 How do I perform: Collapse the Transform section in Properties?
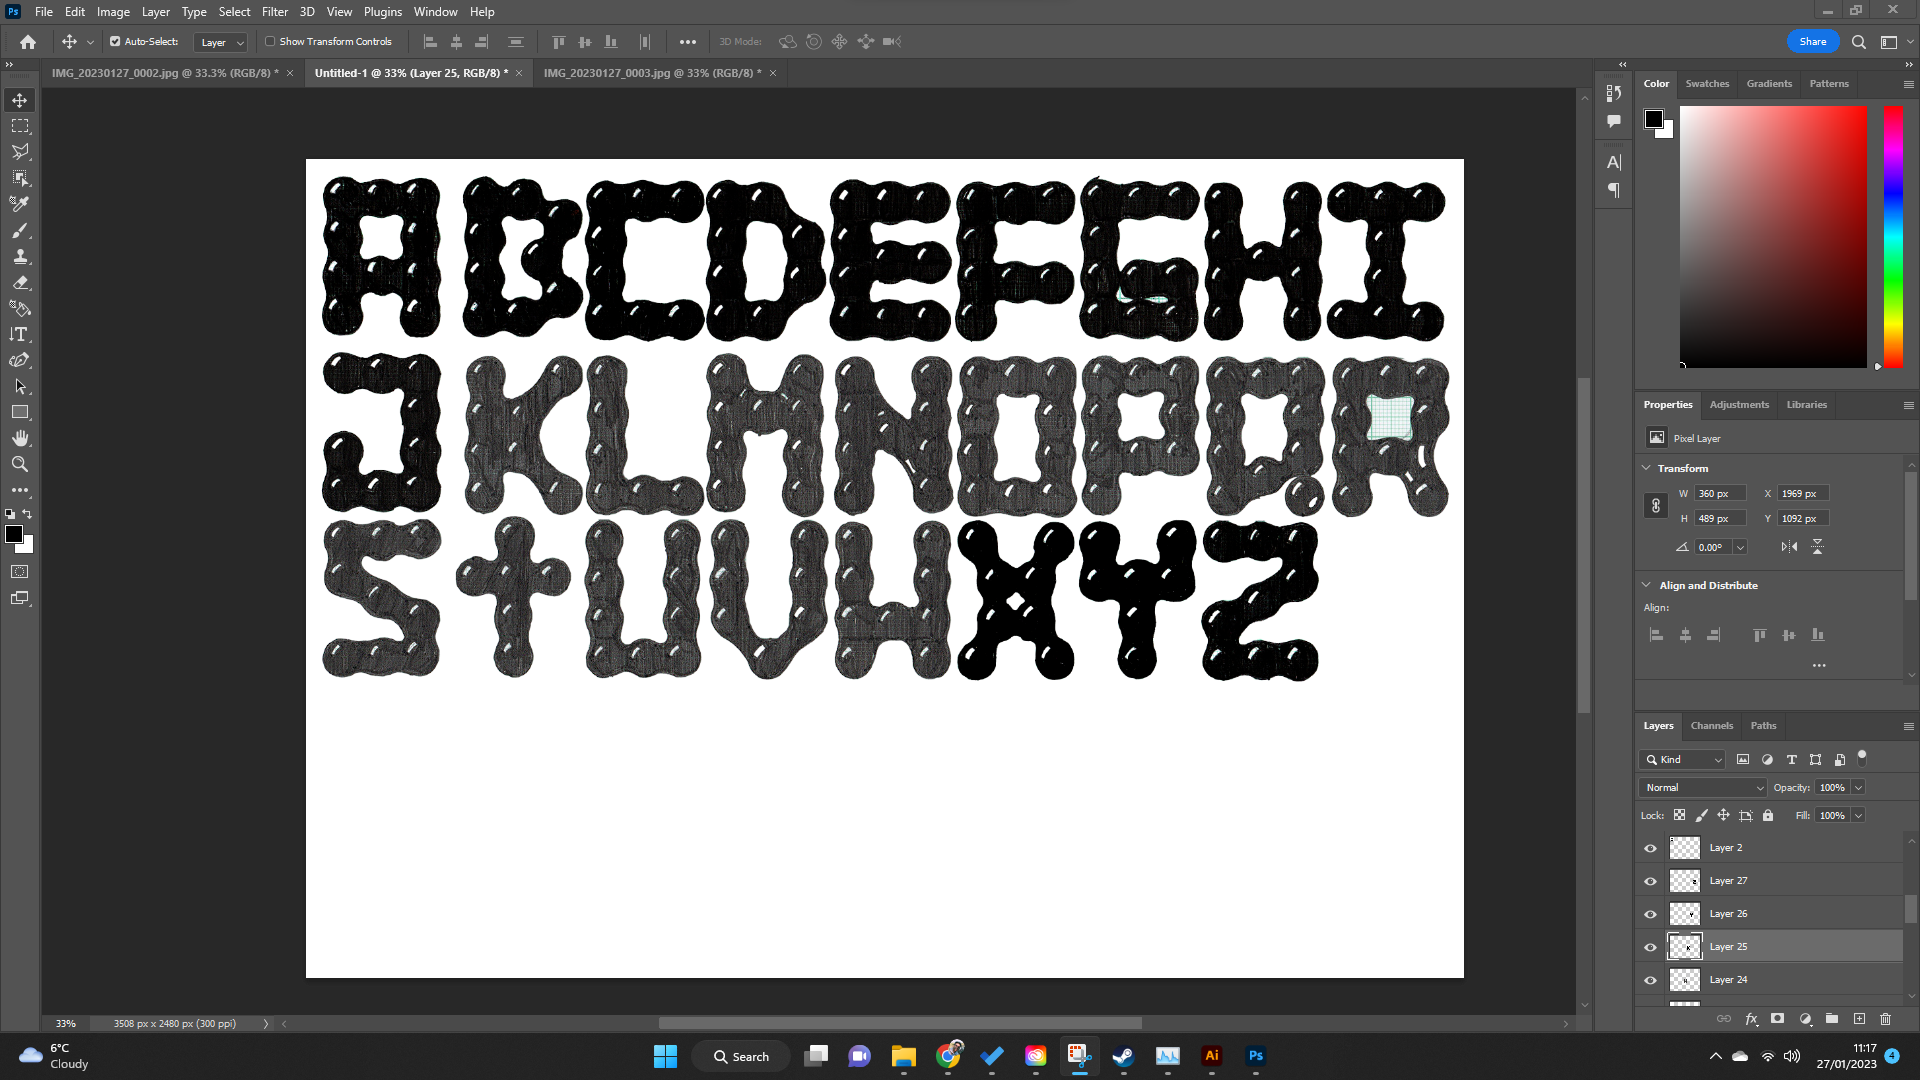coord(1647,468)
